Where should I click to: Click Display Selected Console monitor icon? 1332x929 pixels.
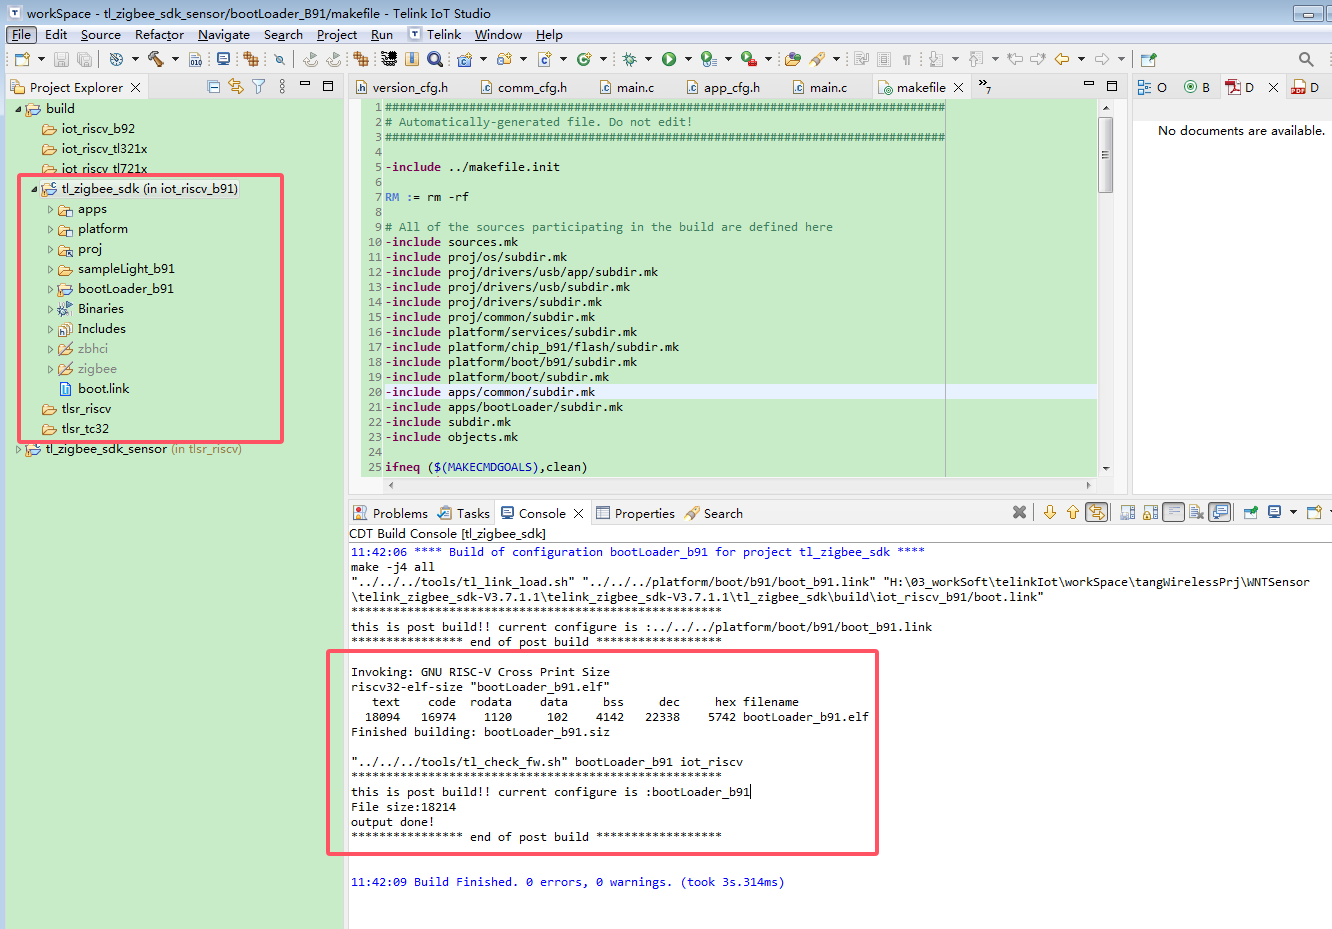click(x=1275, y=512)
